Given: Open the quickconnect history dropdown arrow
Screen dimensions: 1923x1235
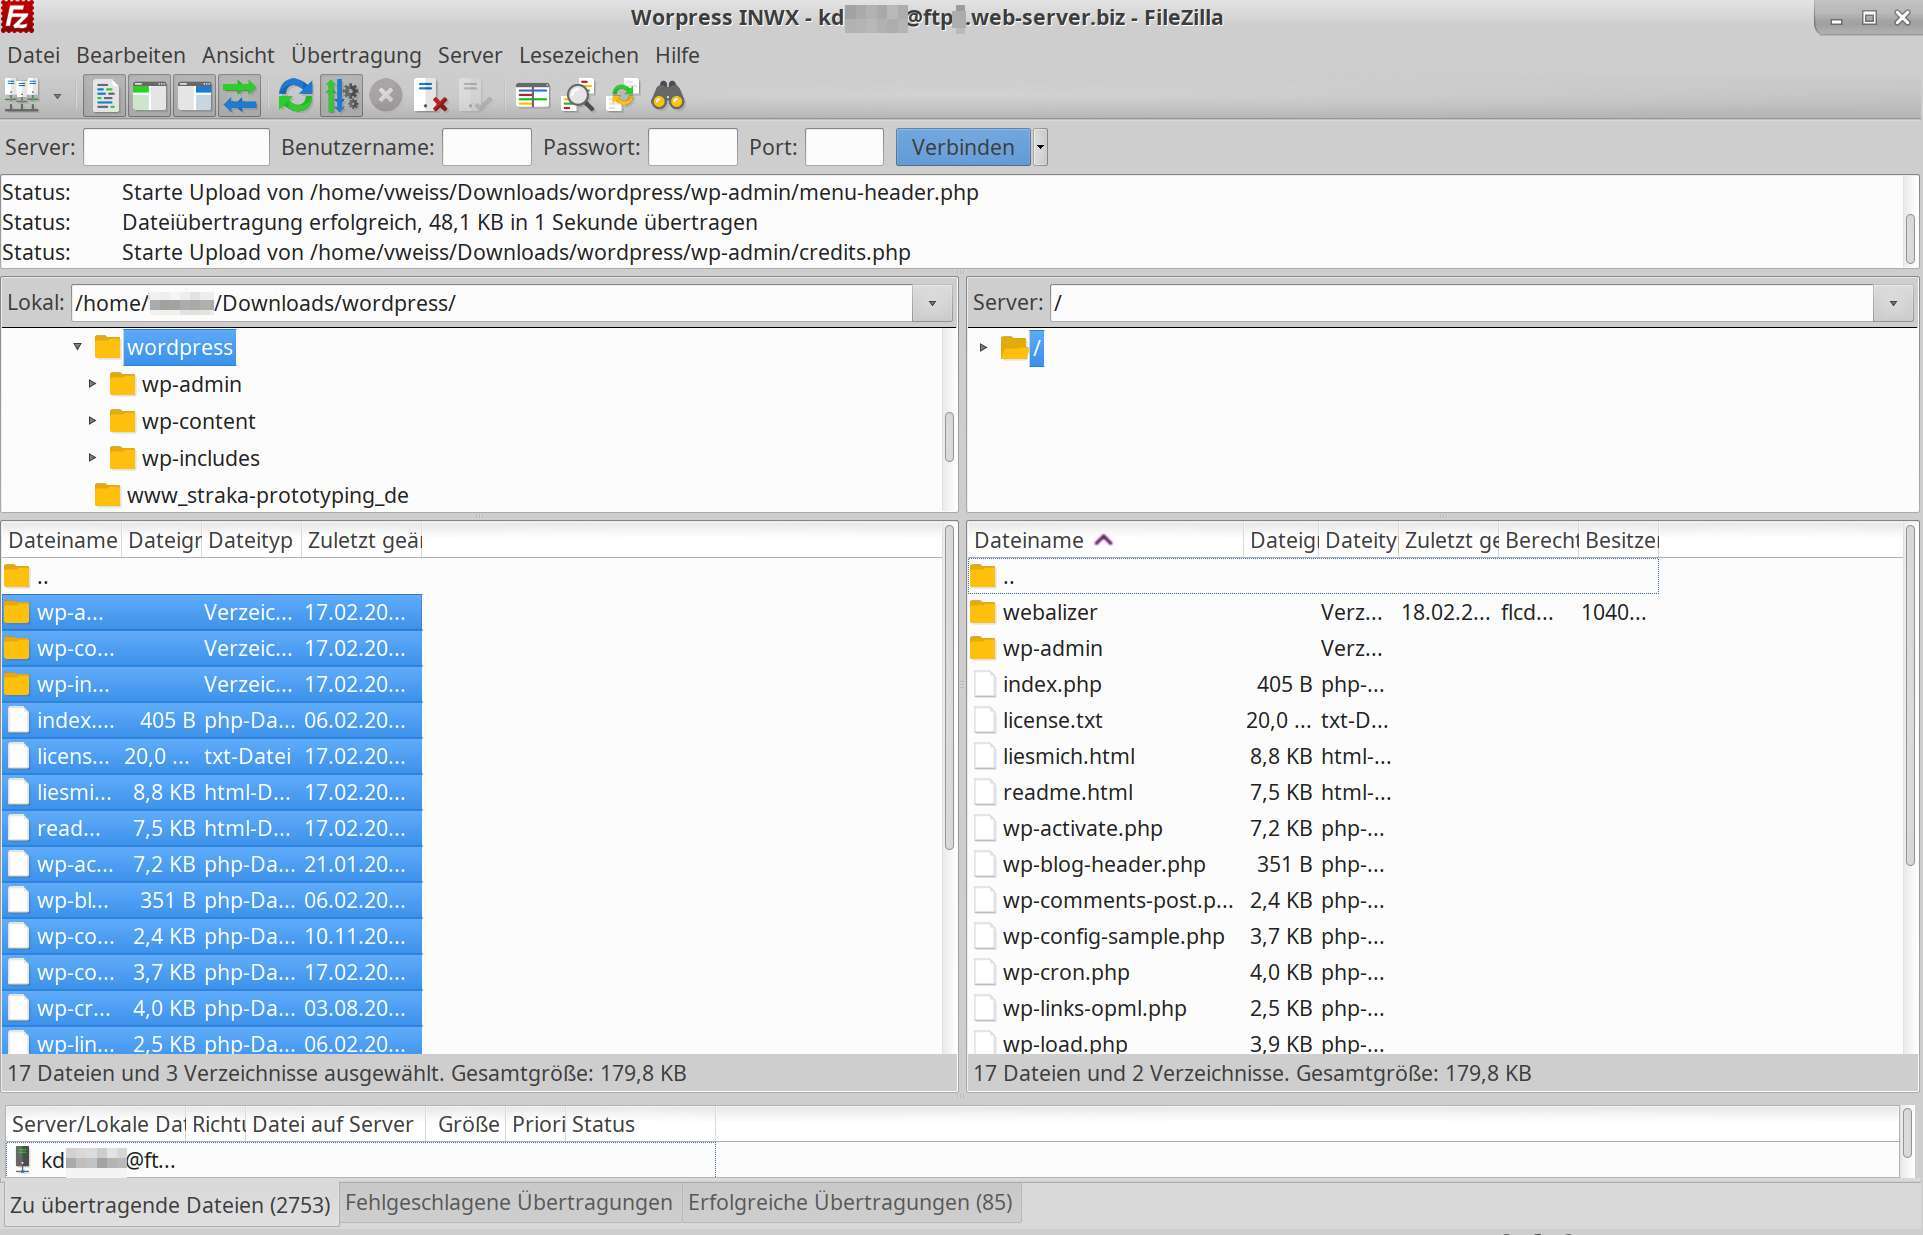Looking at the screenshot, I should tap(1040, 147).
